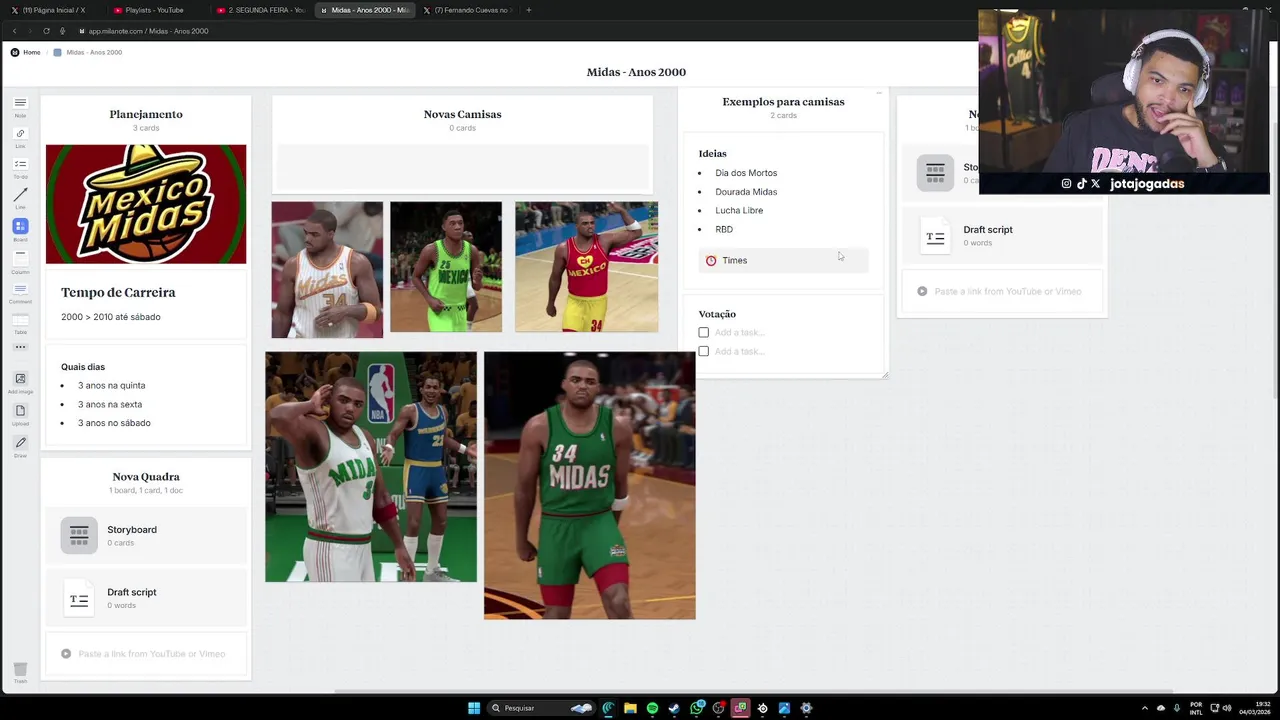Click the browser back arrow

pyautogui.click(x=14, y=31)
